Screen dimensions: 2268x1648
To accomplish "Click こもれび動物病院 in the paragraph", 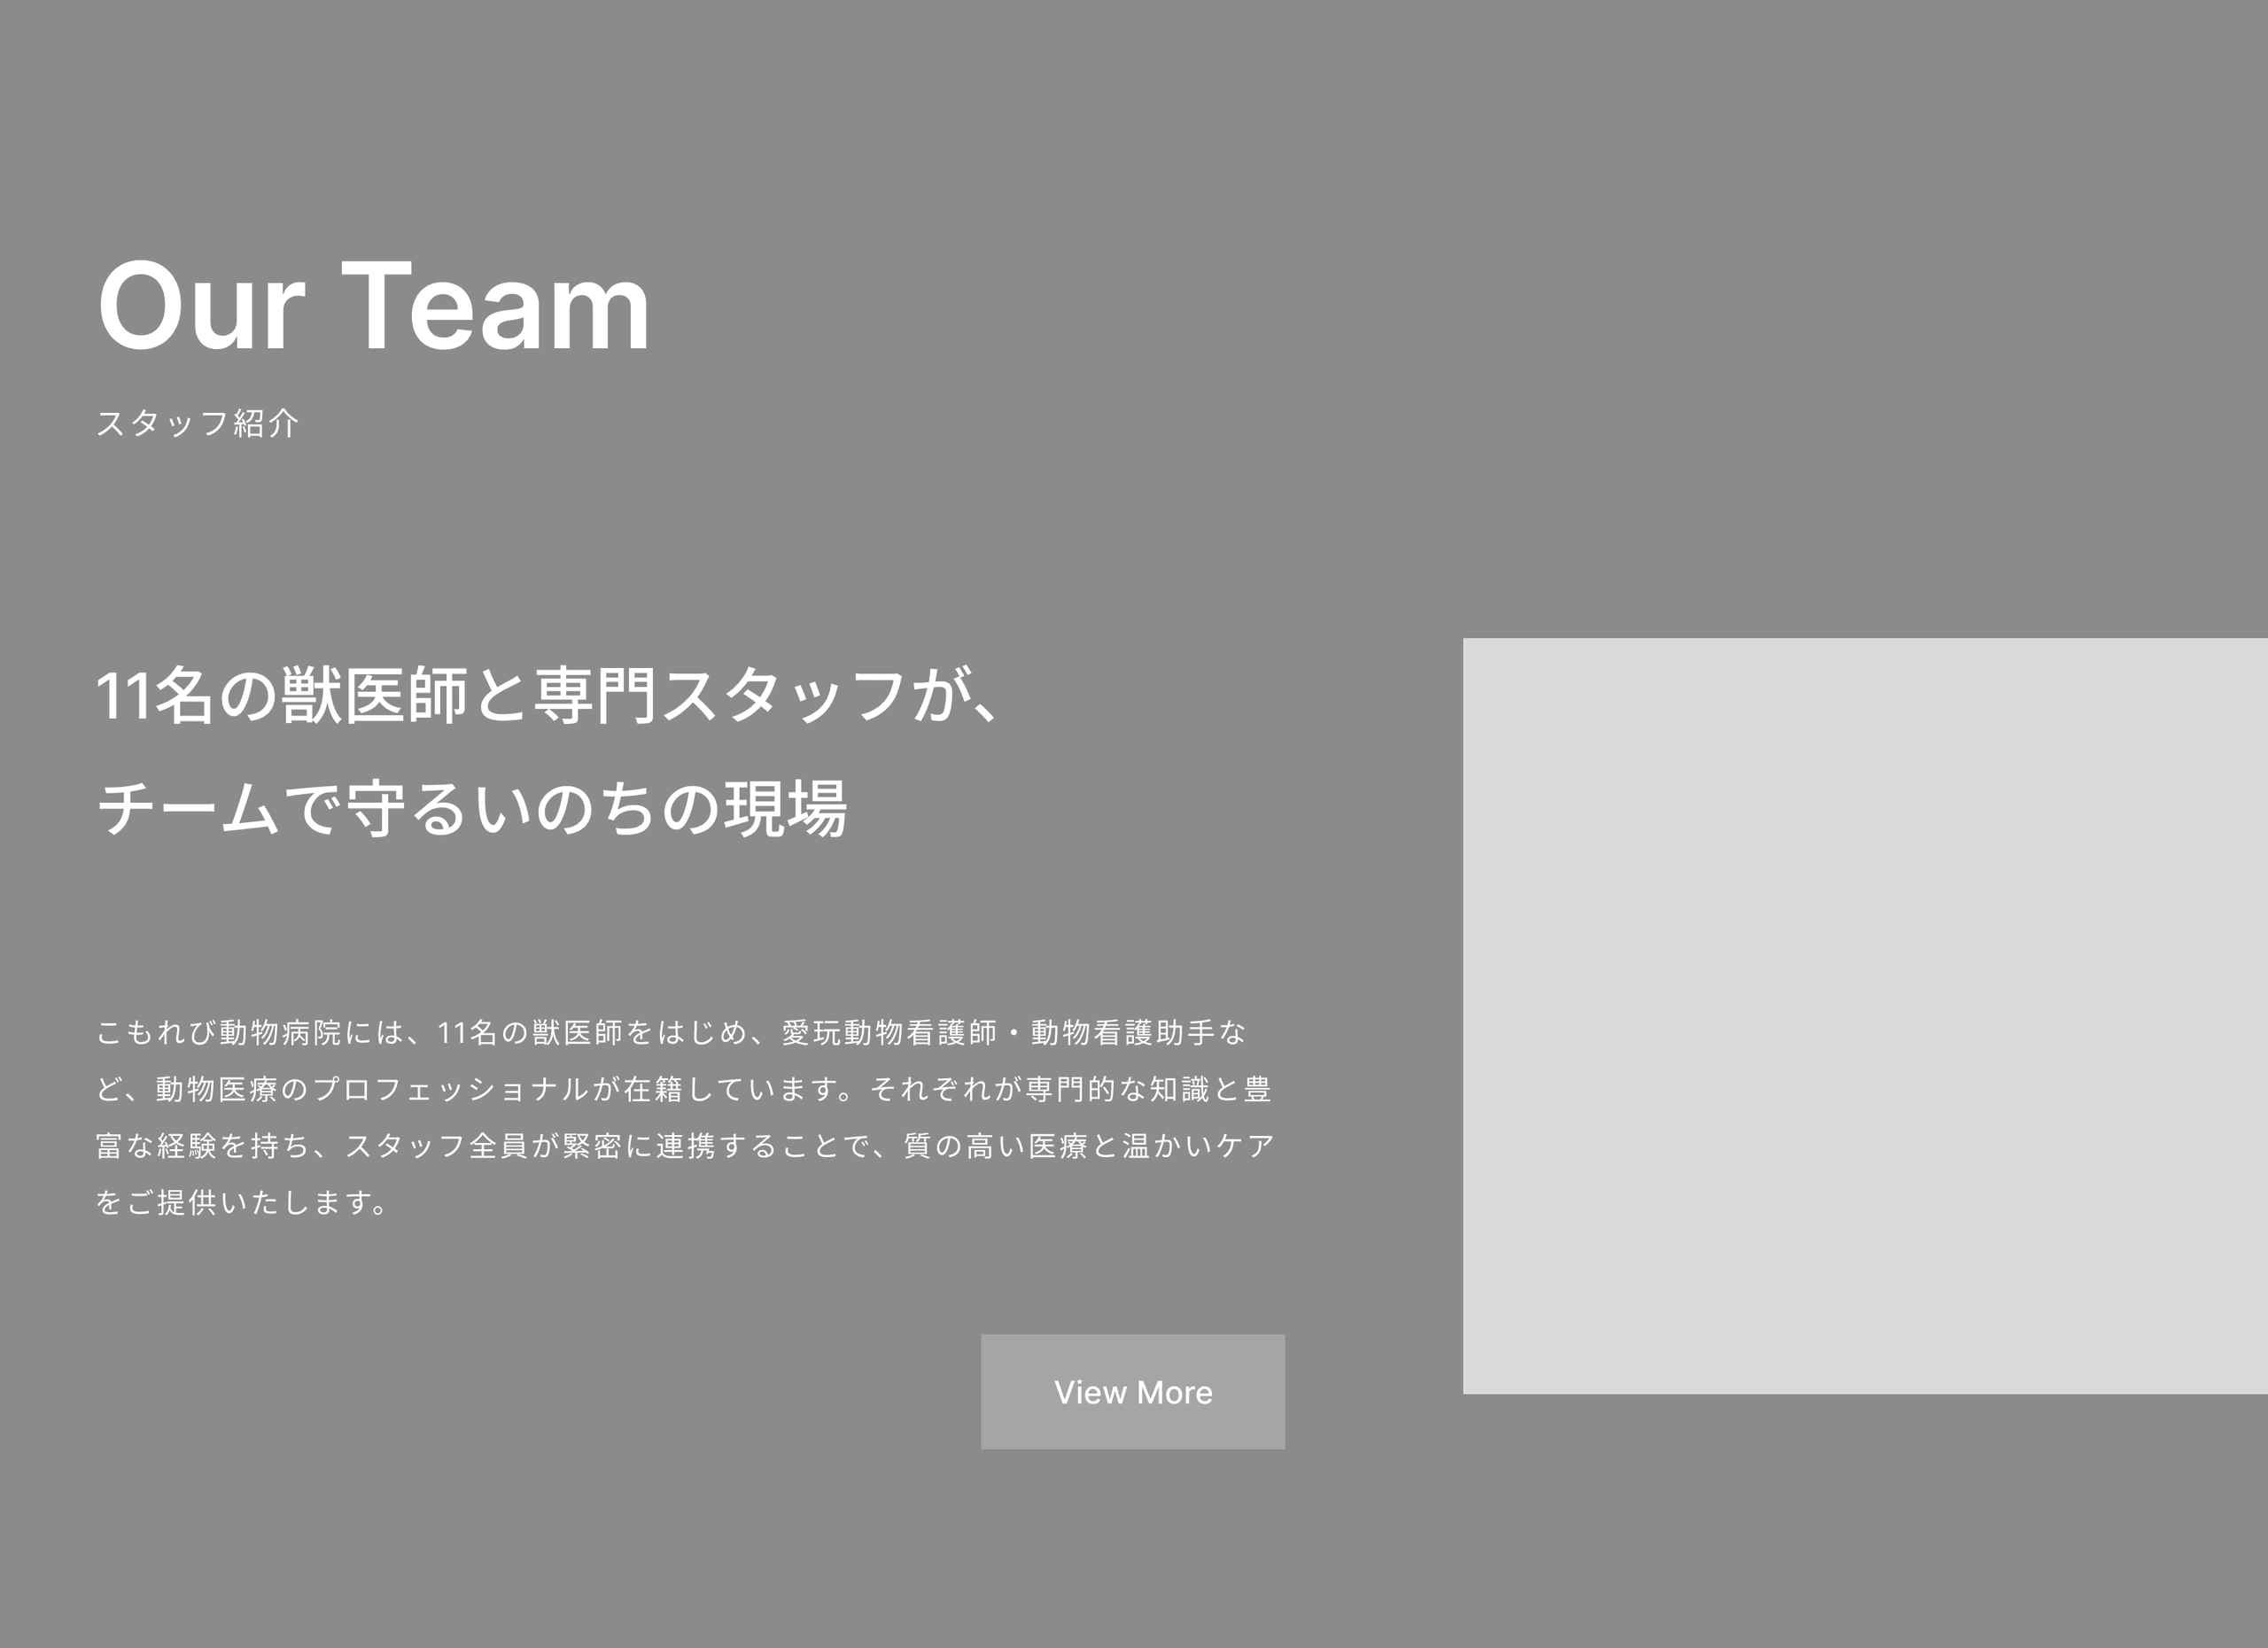I will point(218,1032).
